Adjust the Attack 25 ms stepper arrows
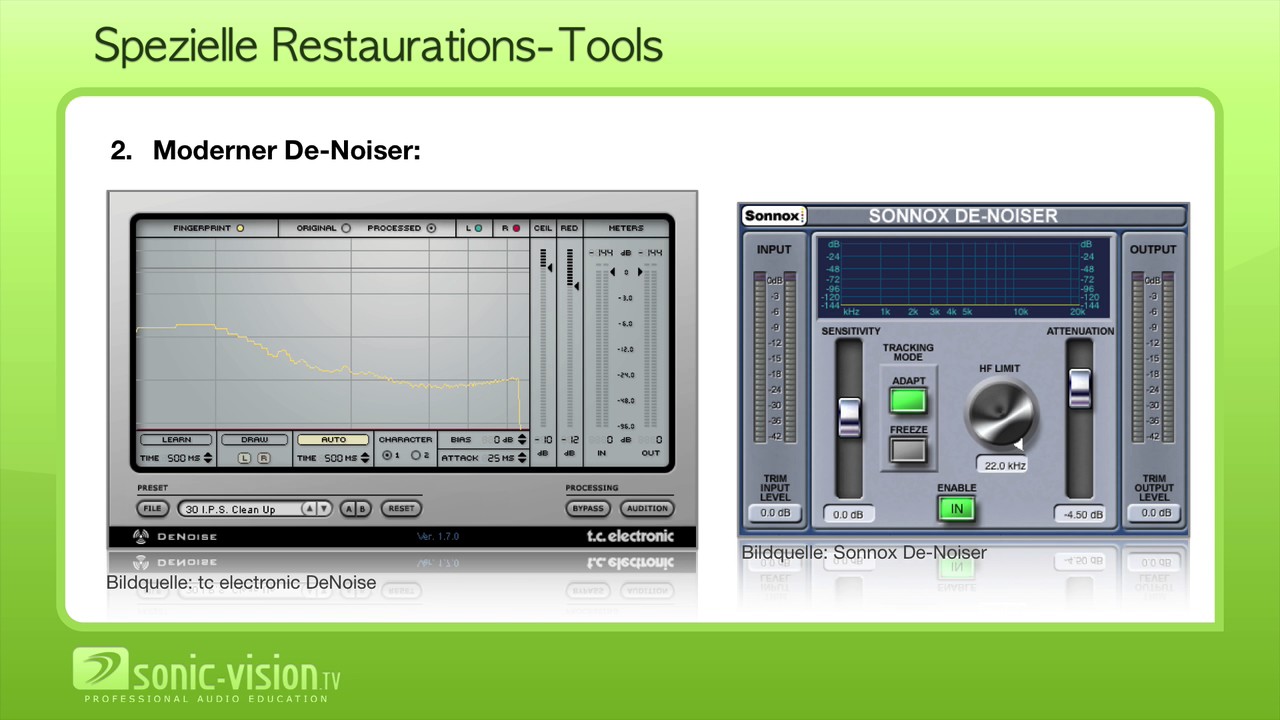 [x=522, y=458]
